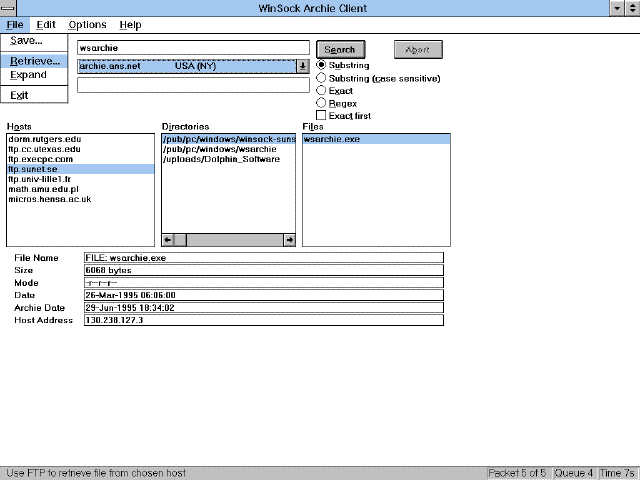Screen dimensions: 640x480
Task: Click Directories list right scroll arrow
Action: pyautogui.click(x=289, y=240)
